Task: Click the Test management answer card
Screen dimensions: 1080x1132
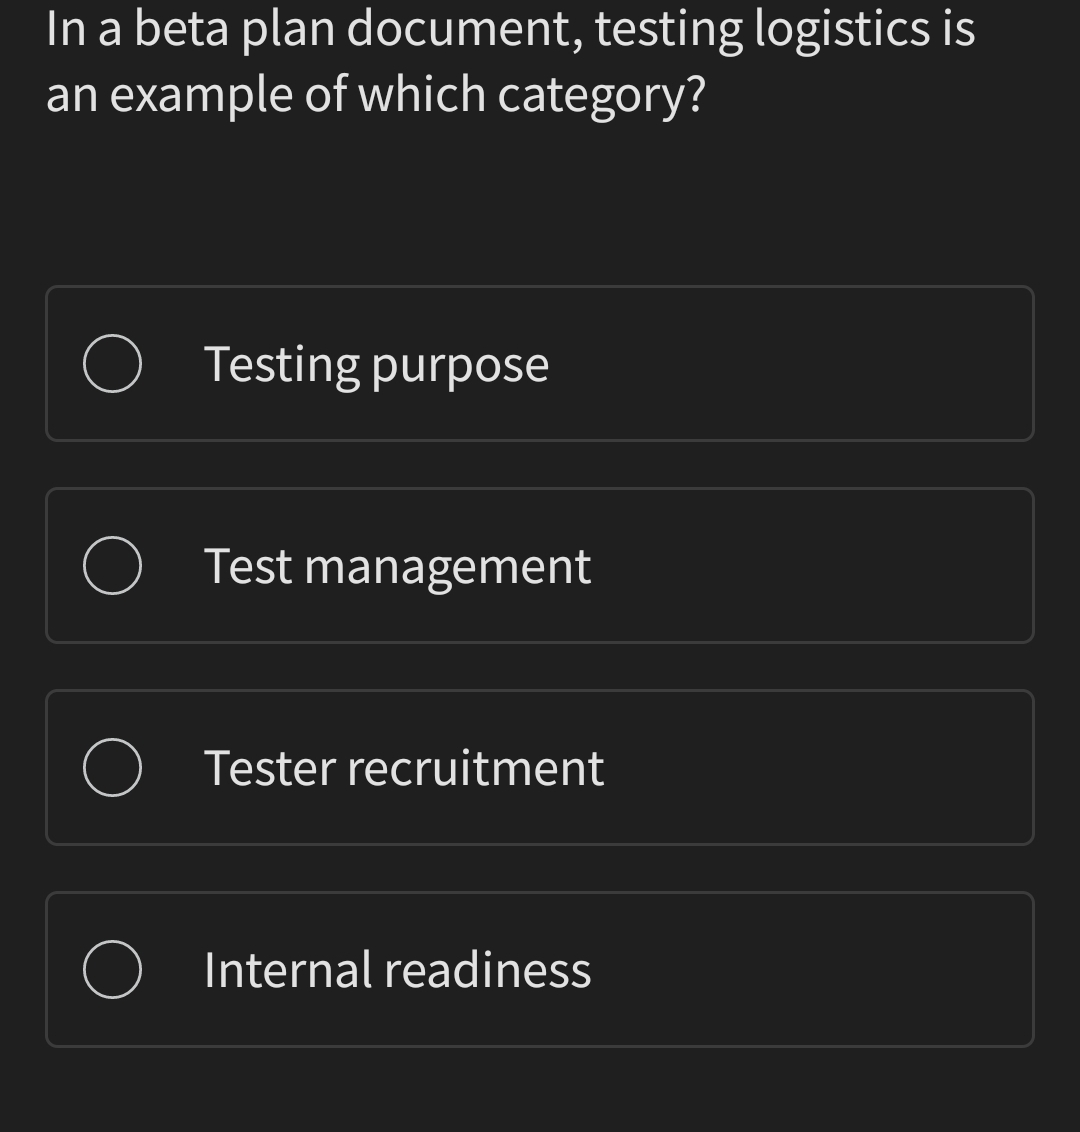Action: pos(540,566)
